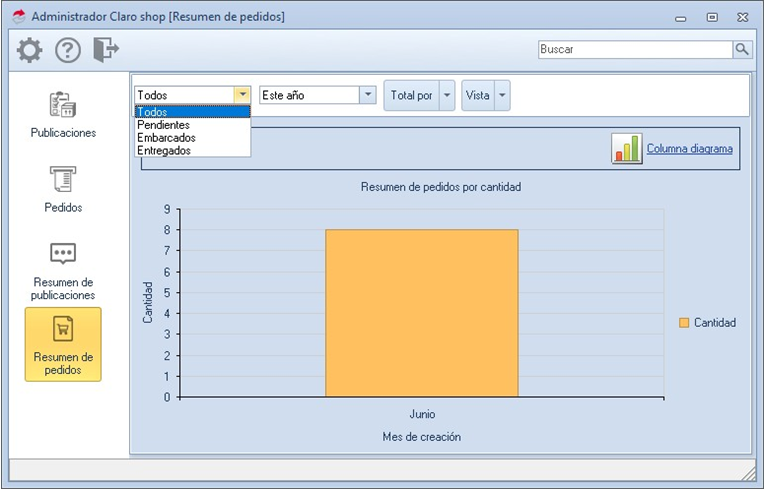
Task: Select Todos in the dropdown list
Action: [x=192, y=112]
